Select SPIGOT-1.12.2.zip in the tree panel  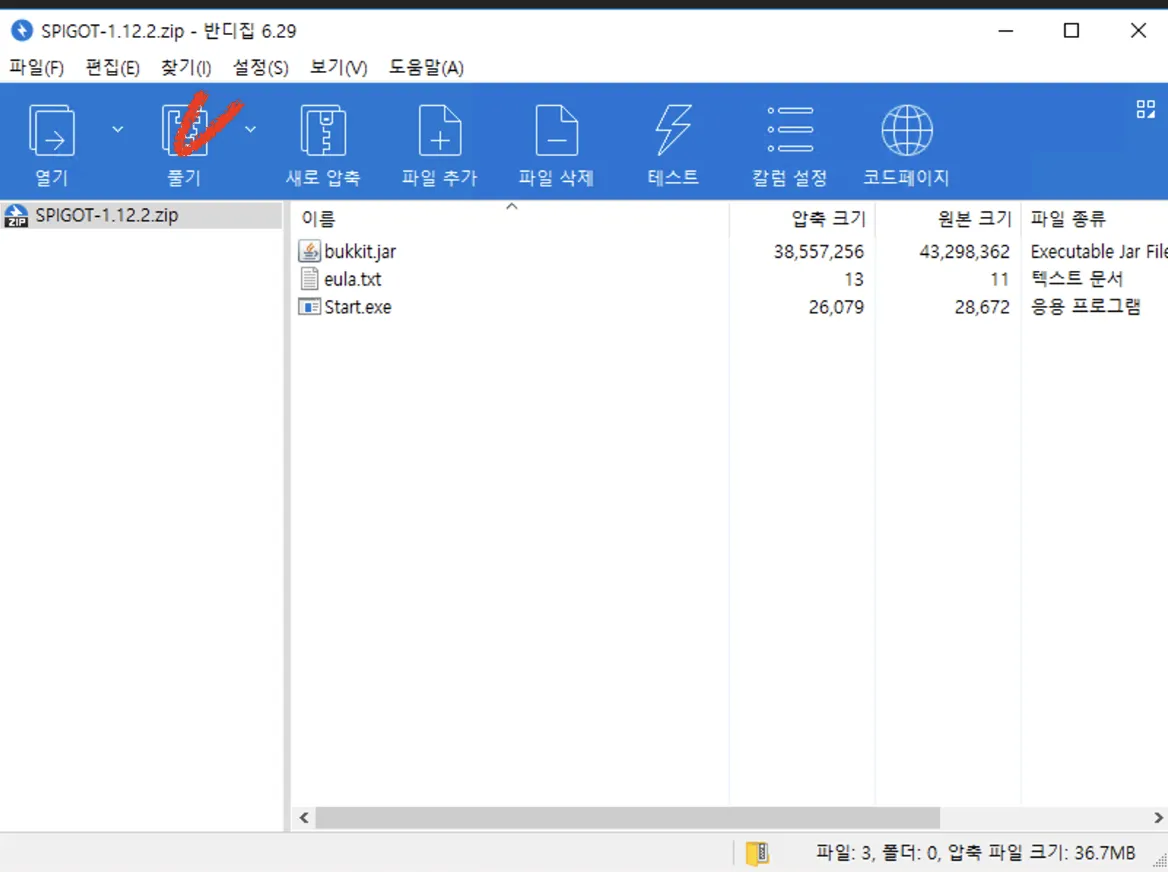coord(142,215)
